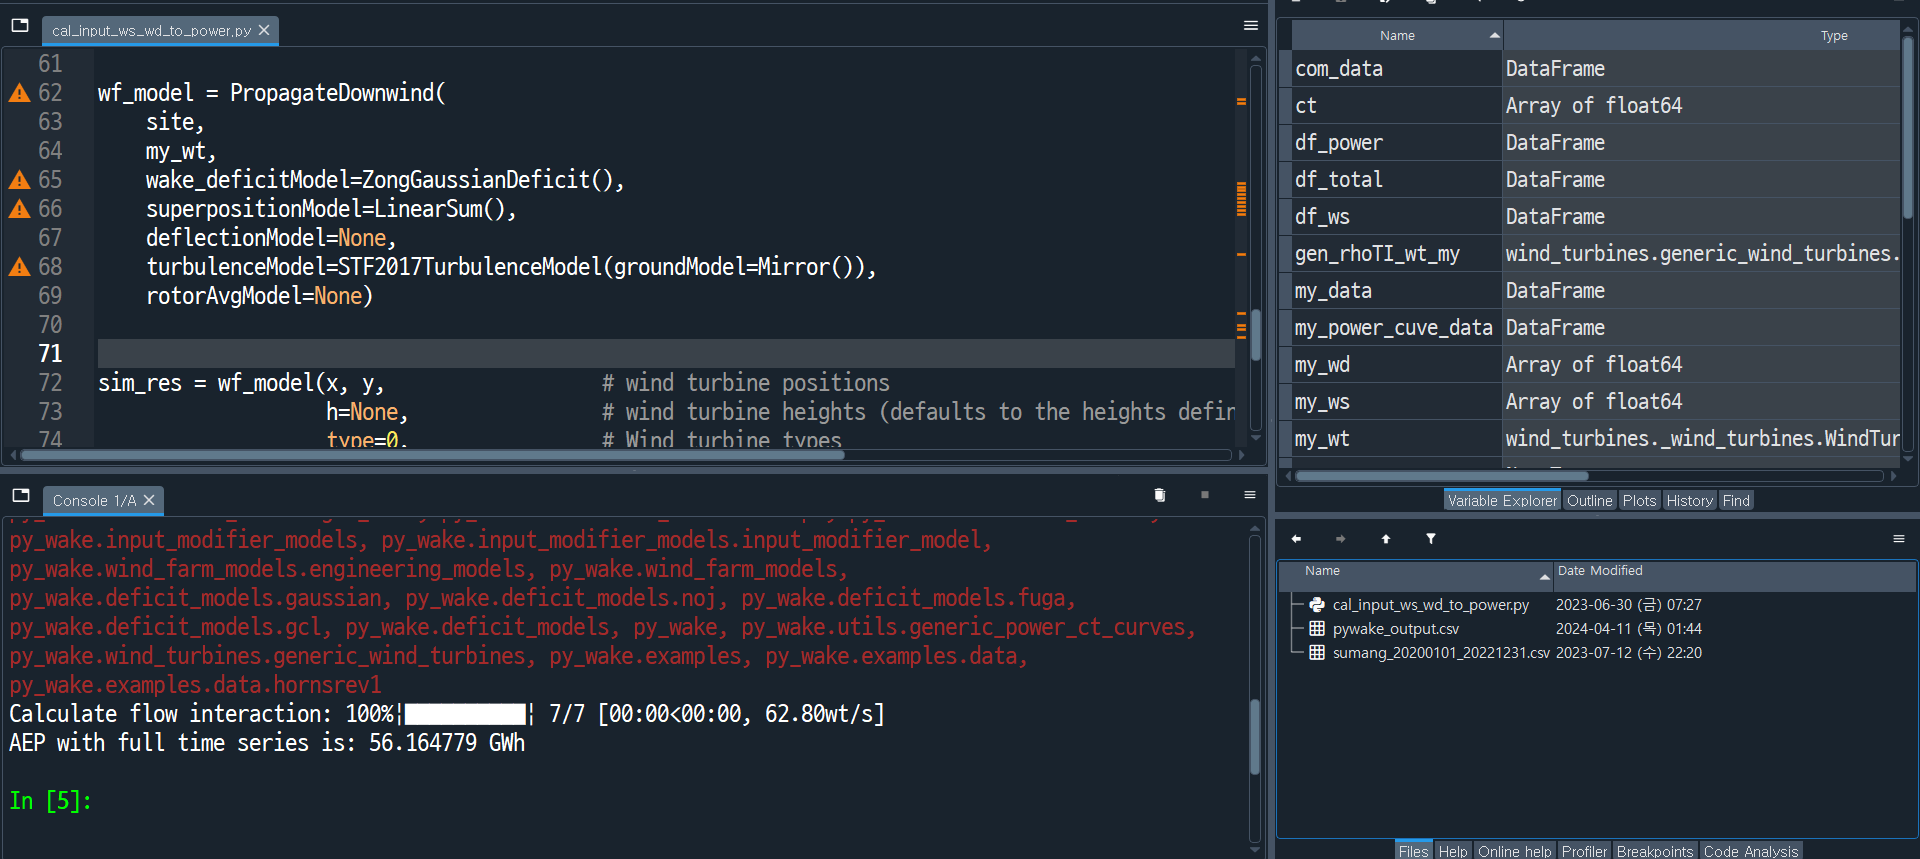The height and width of the screenshot is (859, 1920).
Task: Open the console pane options menu
Action: pyautogui.click(x=1250, y=495)
